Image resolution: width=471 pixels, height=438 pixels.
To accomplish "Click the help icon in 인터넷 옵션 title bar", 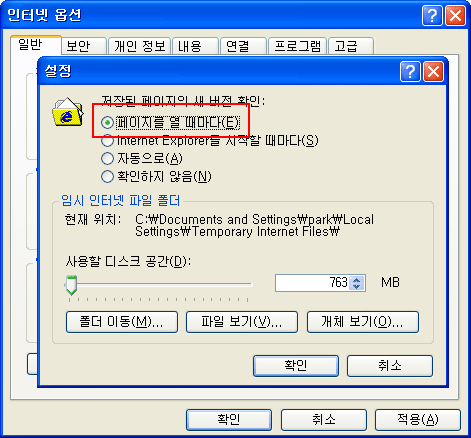I will [x=432, y=15].
